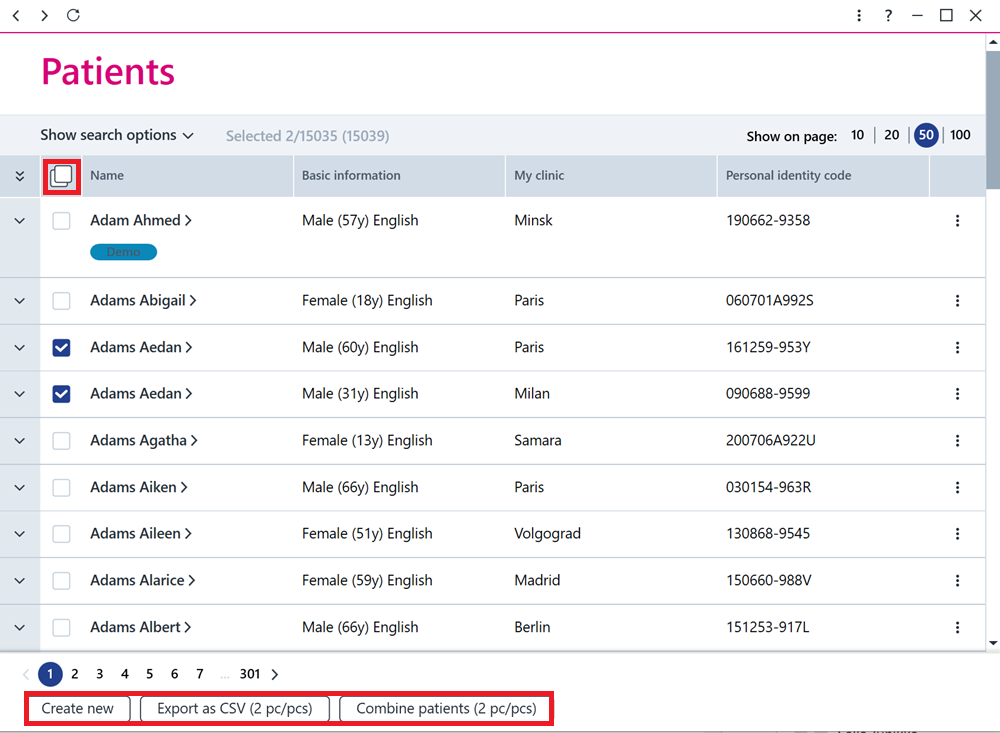Image resolution: width=1000 pixels, height=733 pixels.
Task: Go to next page with pagination arrow
Action: [x=275, y=674]
